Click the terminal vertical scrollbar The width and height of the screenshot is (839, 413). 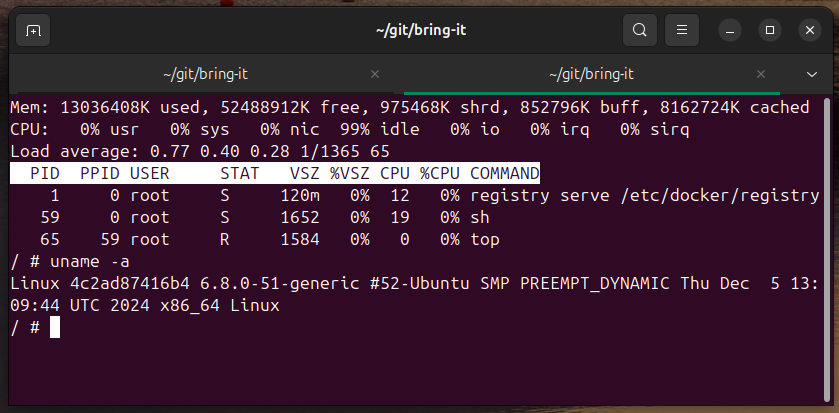click(828, 249)
